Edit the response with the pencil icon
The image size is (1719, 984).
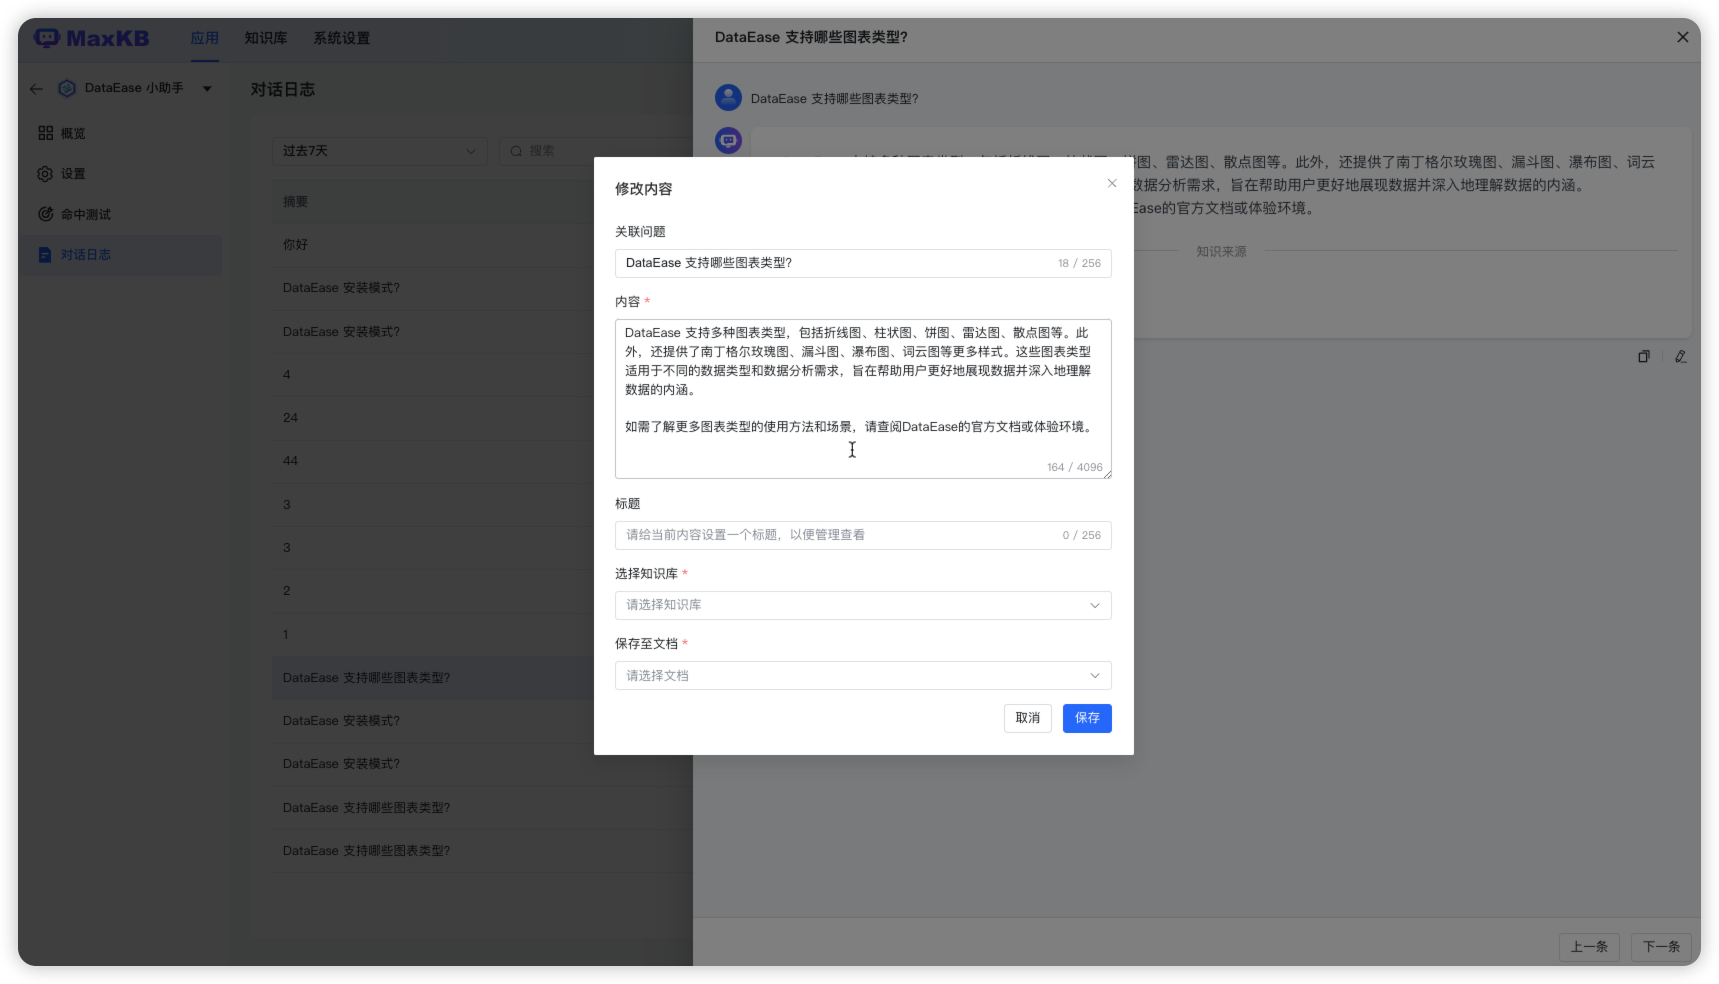(x=1681, y=356)
